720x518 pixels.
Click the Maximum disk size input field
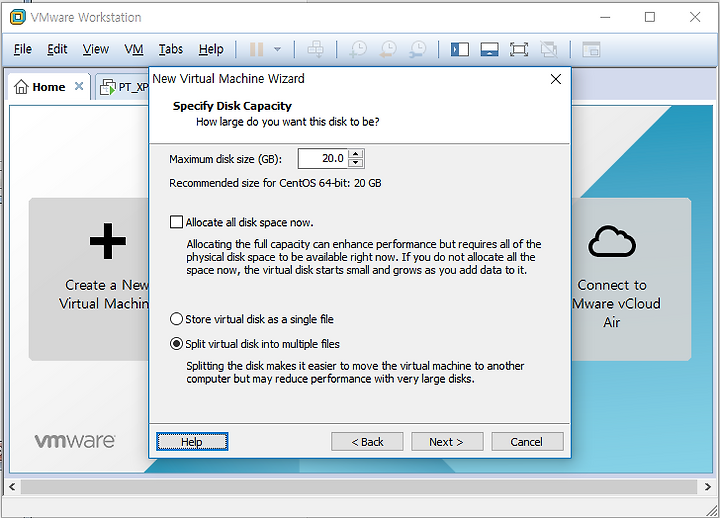click(323, 158)
